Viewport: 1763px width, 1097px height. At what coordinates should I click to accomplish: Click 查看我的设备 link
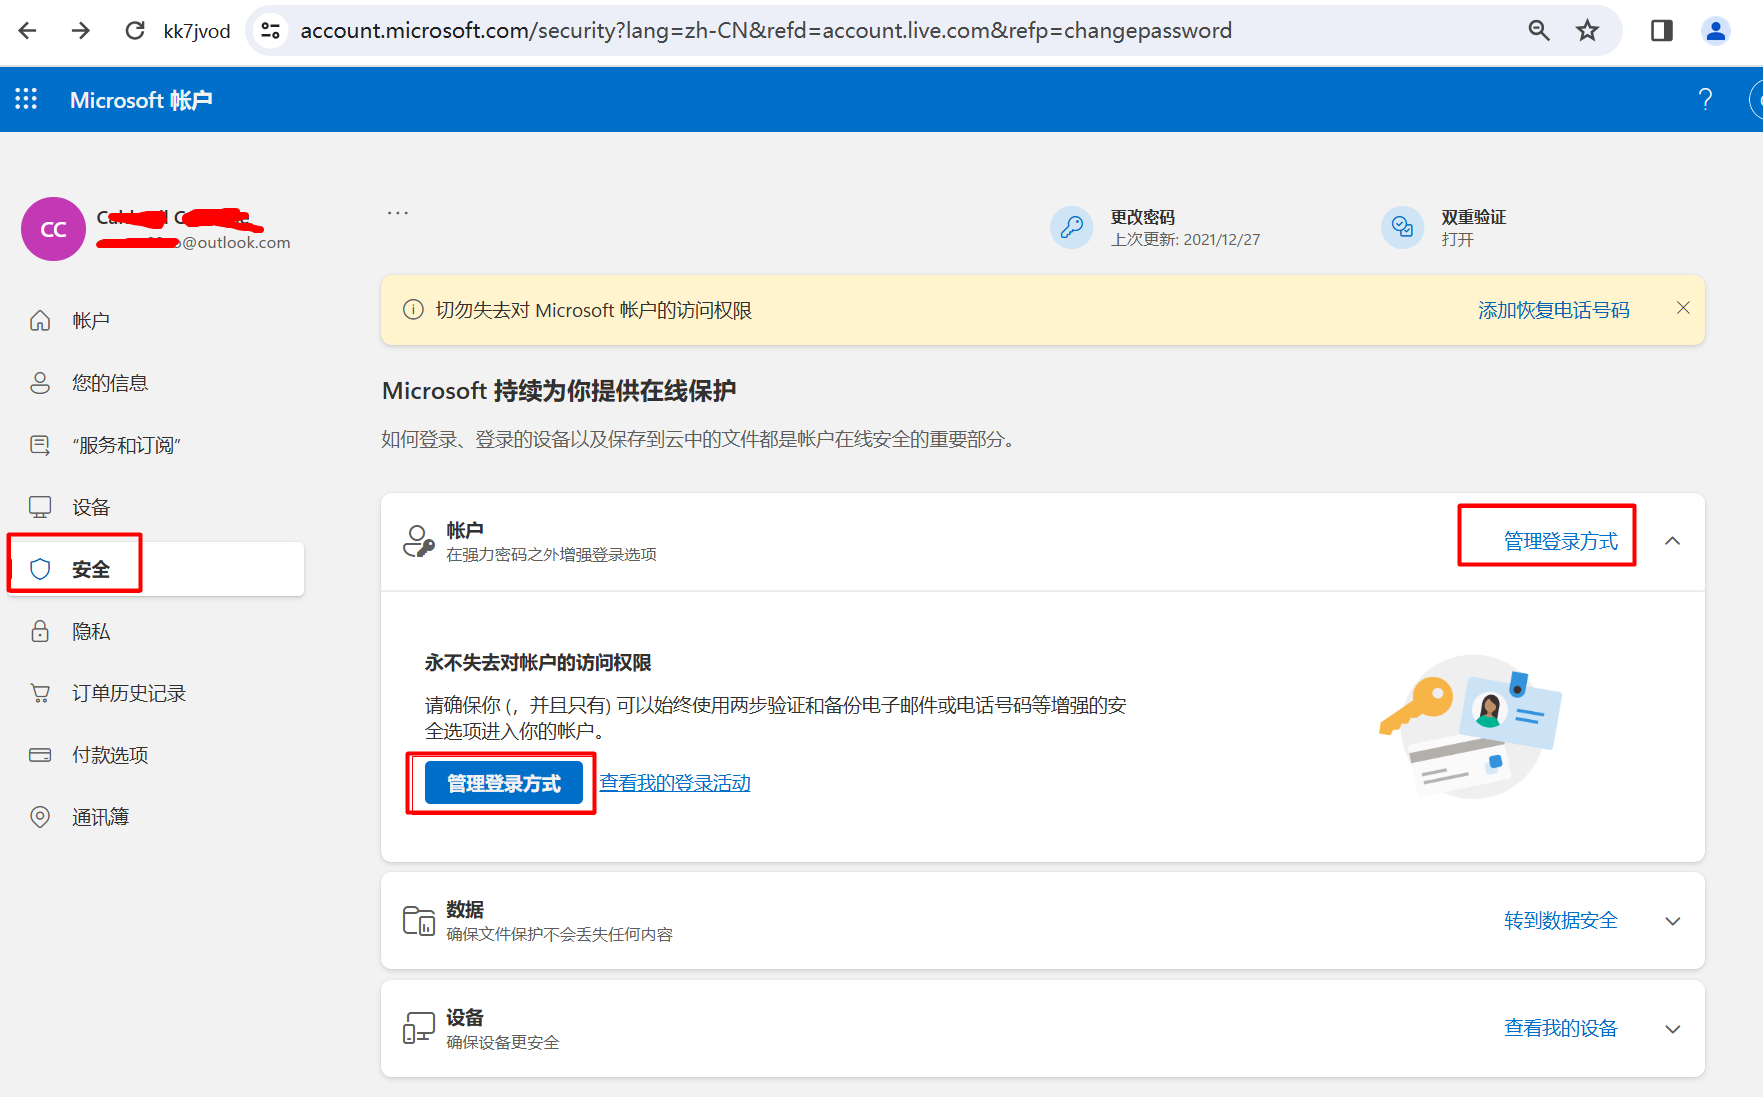point(1560,1028)
